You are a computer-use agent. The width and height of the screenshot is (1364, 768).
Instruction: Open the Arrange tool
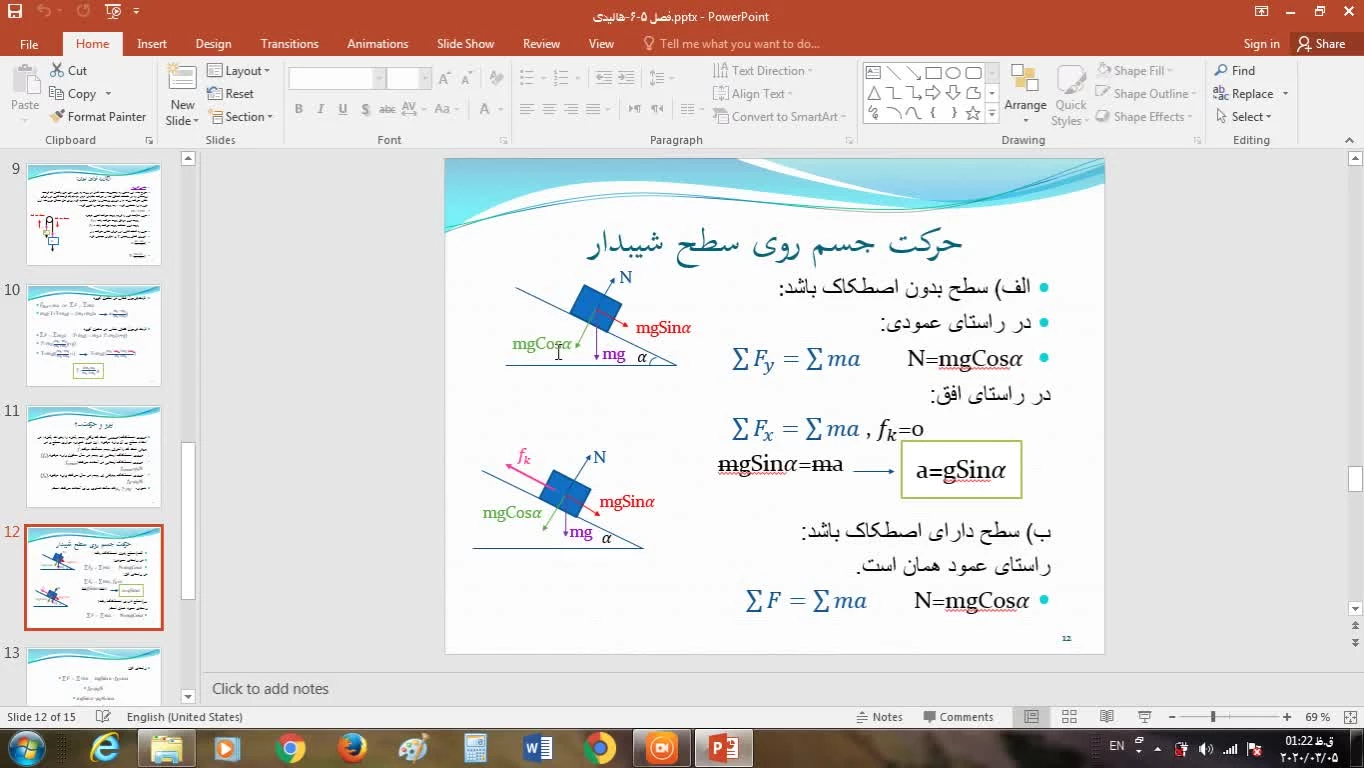pos(1025,88)
